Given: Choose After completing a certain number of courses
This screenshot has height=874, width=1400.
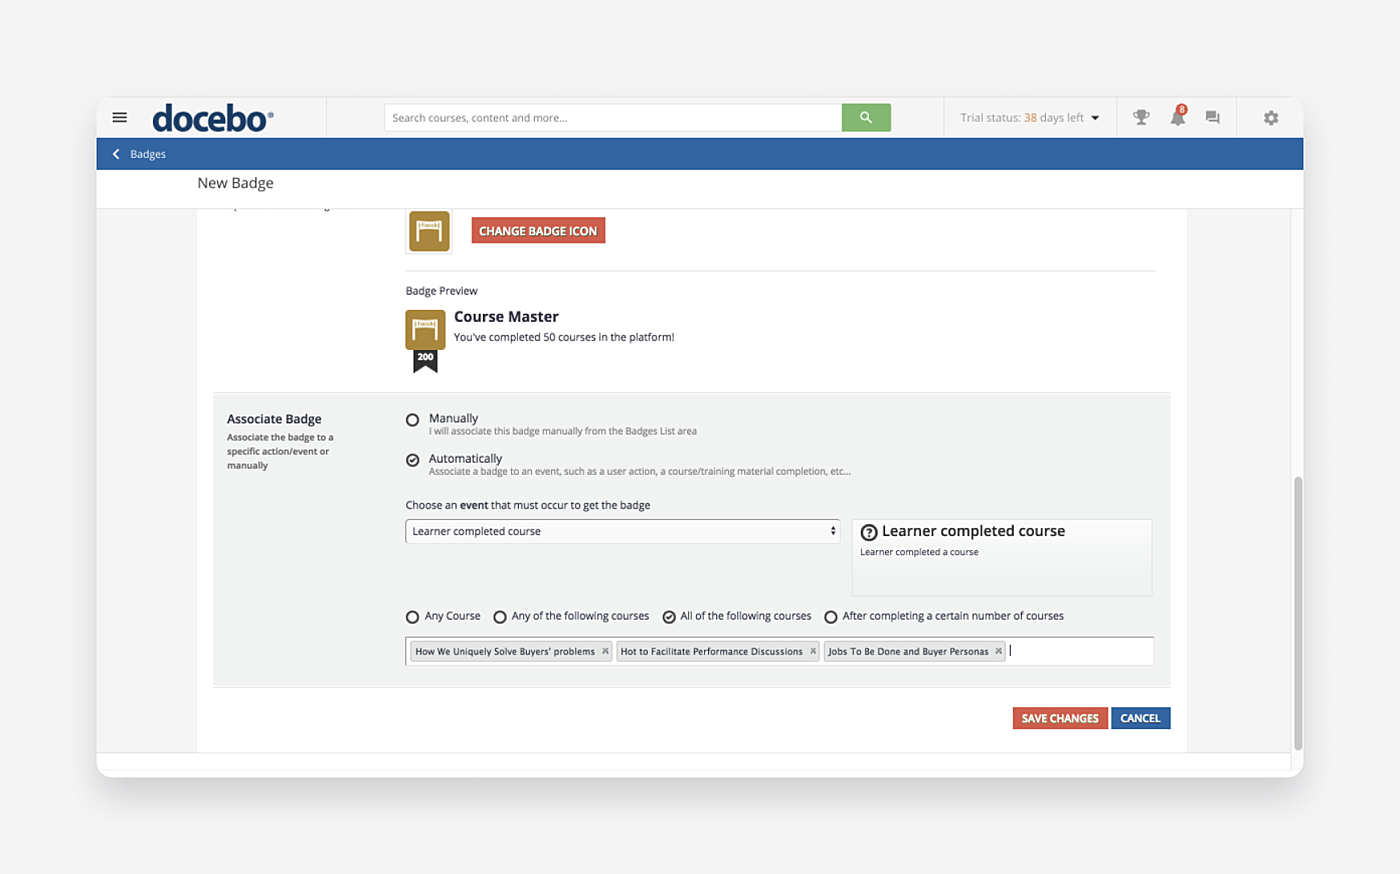Looking at the screenshot, I should point(831,617).
